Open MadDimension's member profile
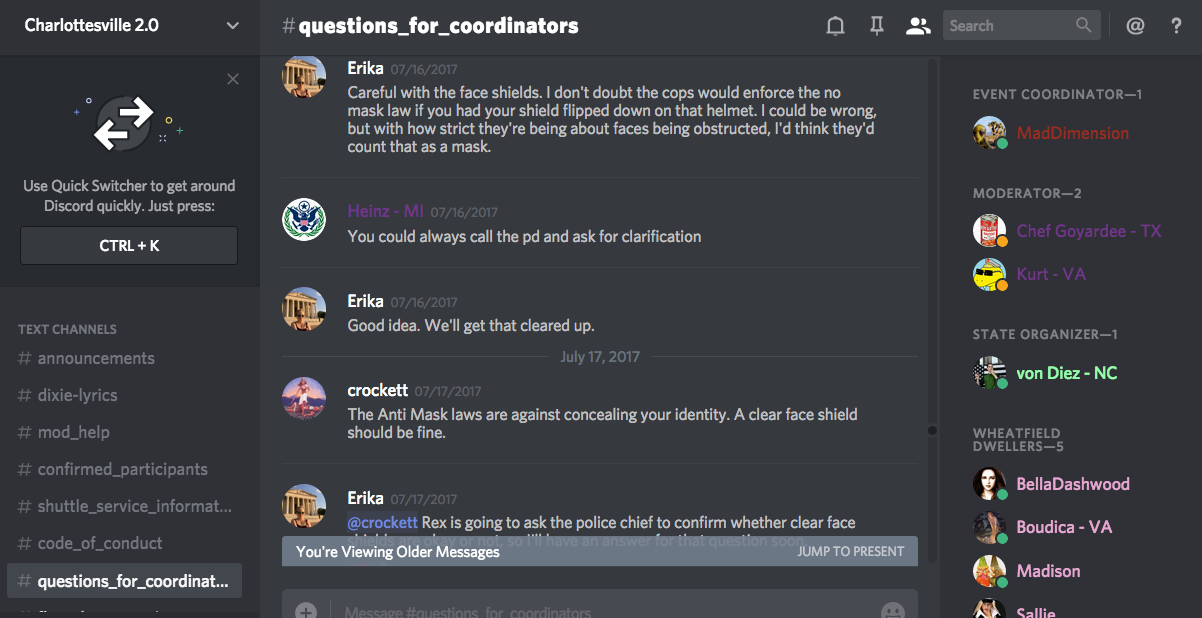The image size is (1202, 618). [x=1072, y=133]
